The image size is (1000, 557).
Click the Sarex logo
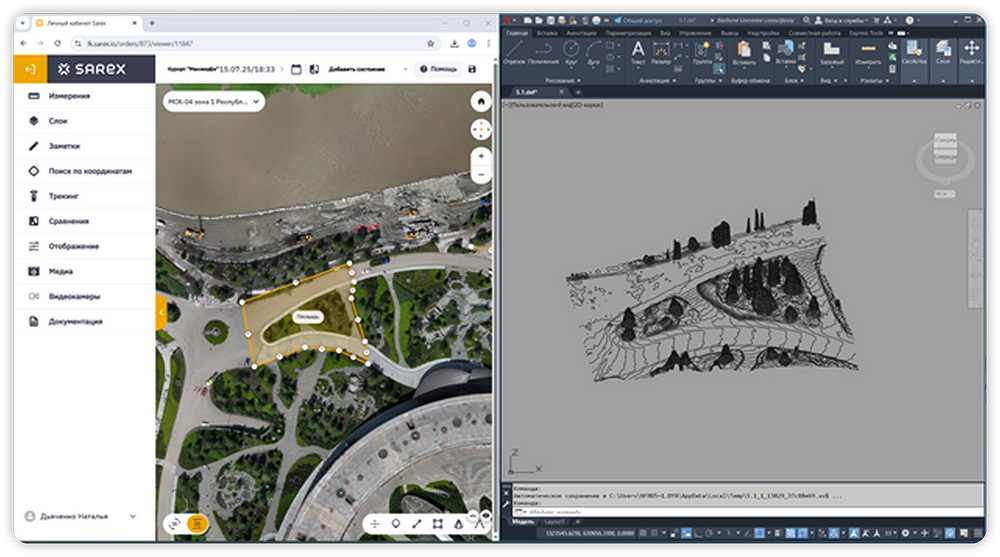coord(92,69)
